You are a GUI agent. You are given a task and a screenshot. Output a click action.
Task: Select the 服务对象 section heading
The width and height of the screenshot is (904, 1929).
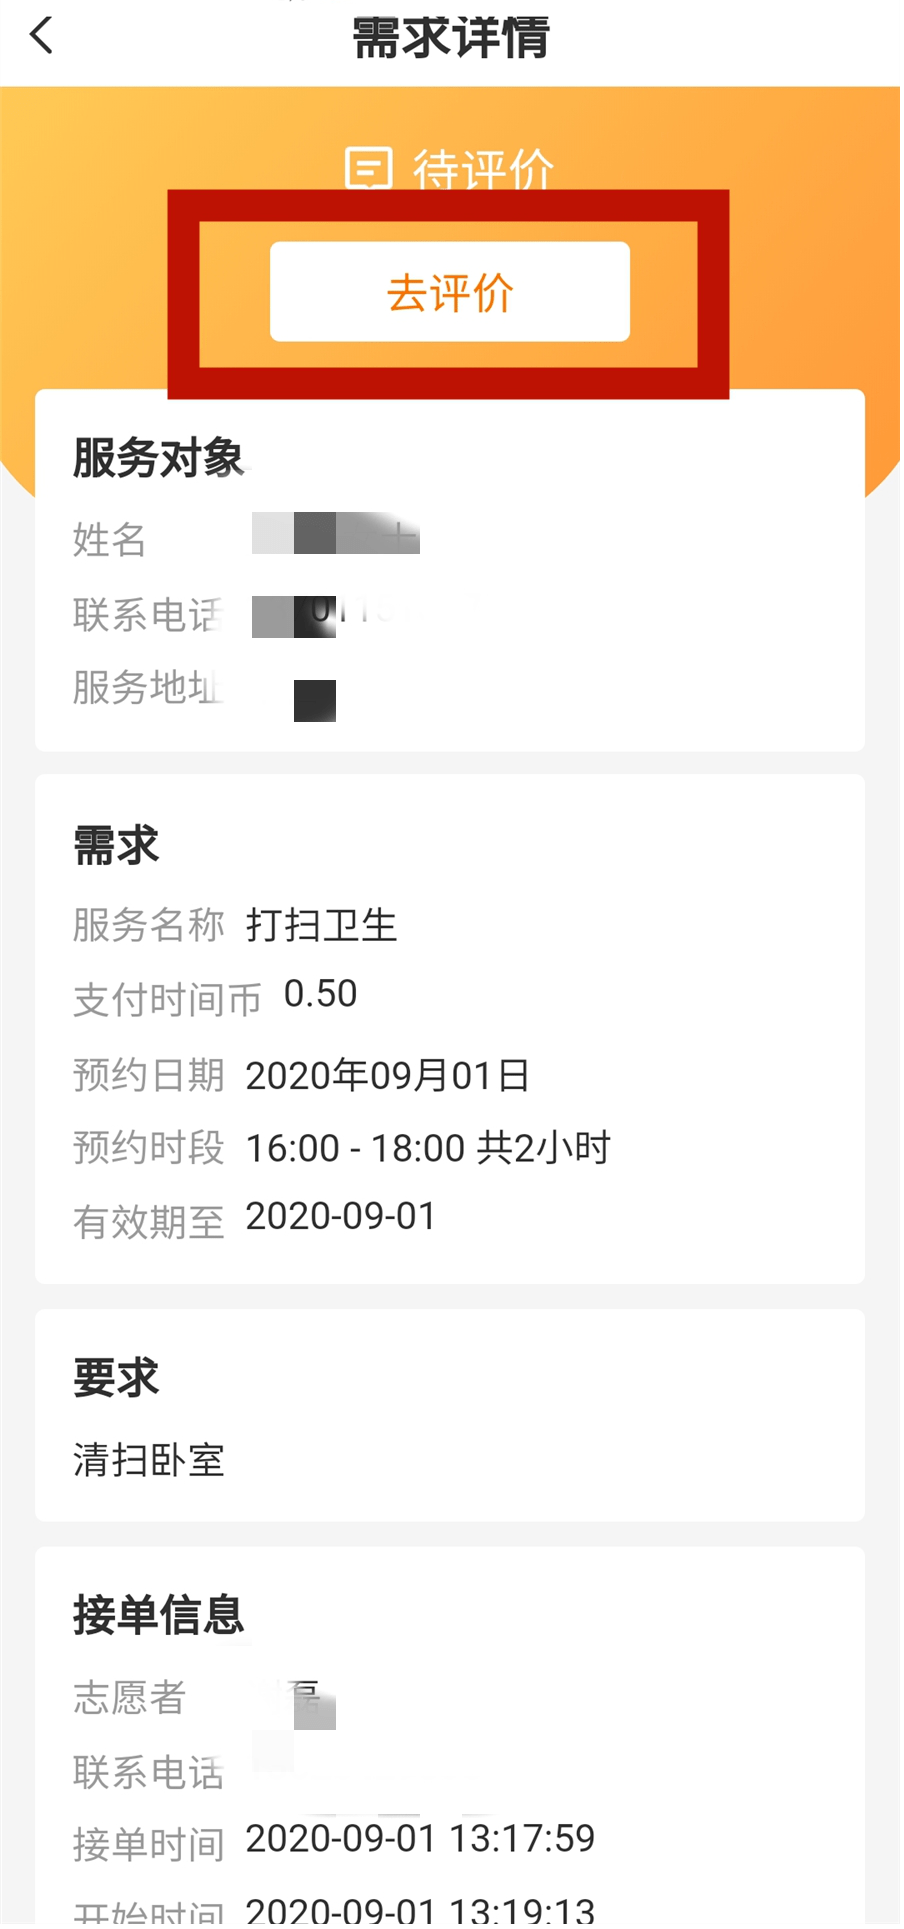(x=158, y=458)
